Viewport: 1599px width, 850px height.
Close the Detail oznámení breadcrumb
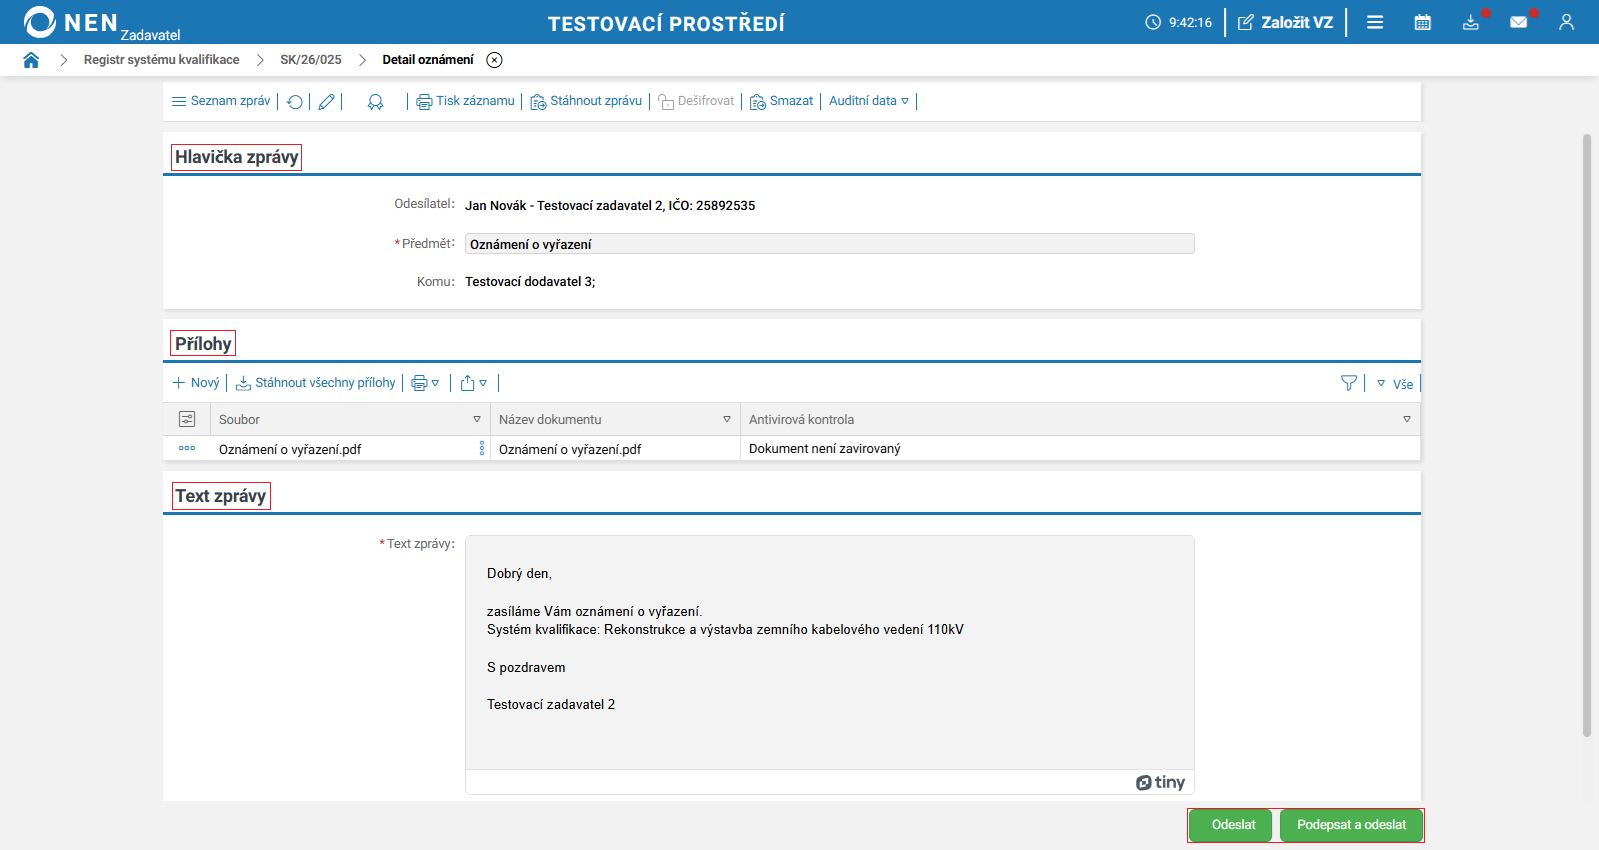pos(494,60)
